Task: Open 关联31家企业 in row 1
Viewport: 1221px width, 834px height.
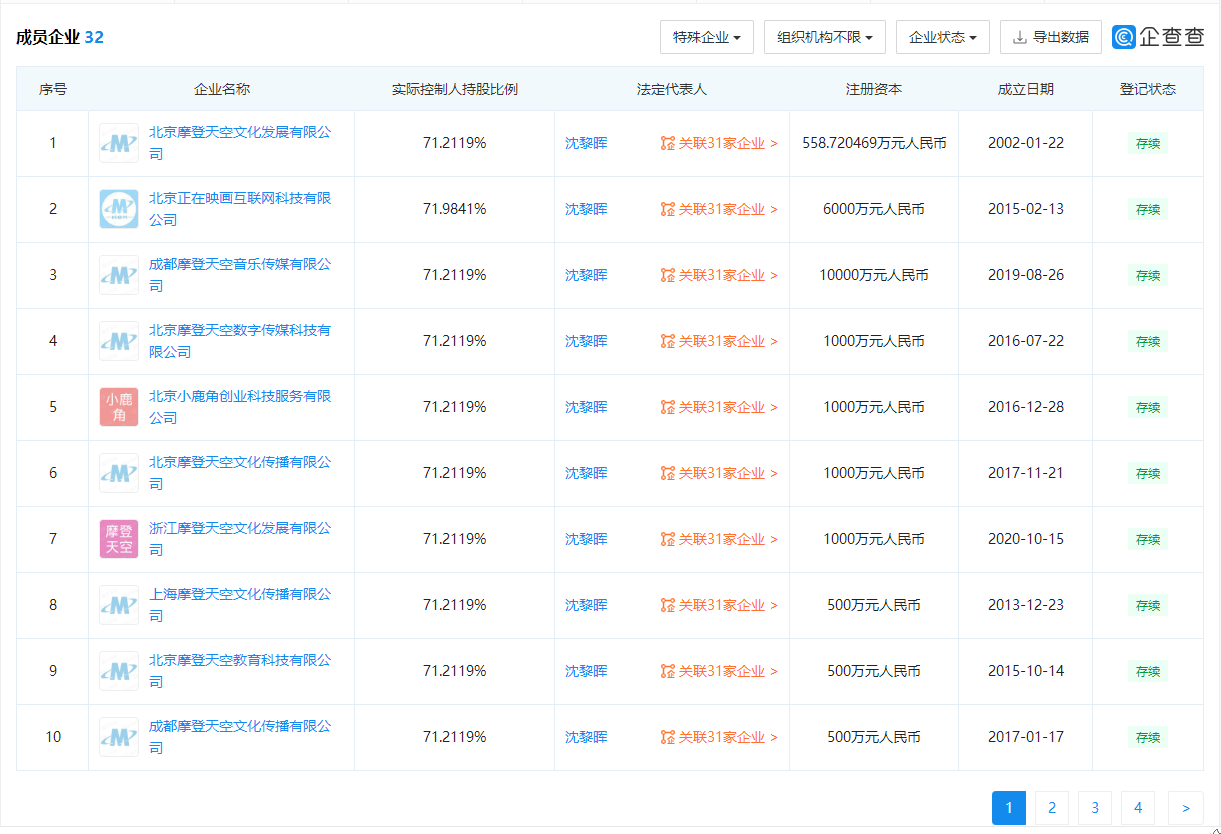Action: click(719, 143)
